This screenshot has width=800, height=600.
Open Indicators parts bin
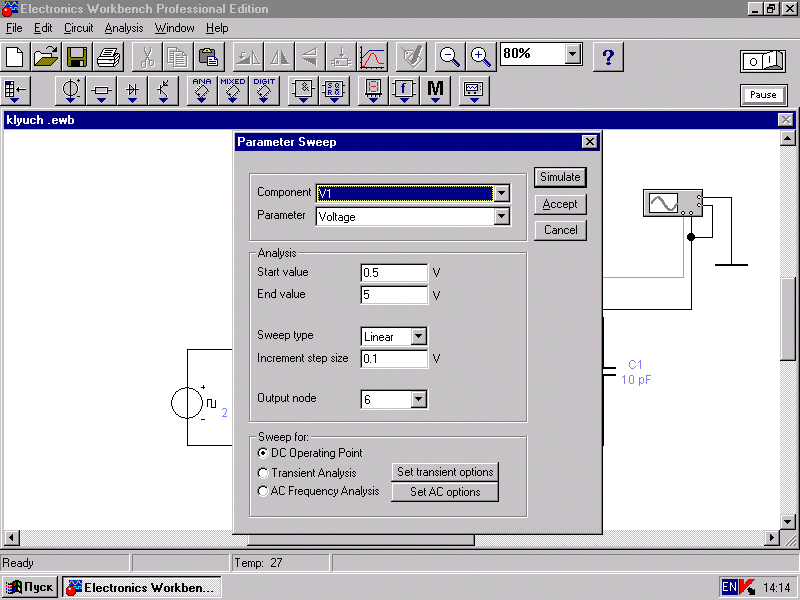[x=373, y=91]
